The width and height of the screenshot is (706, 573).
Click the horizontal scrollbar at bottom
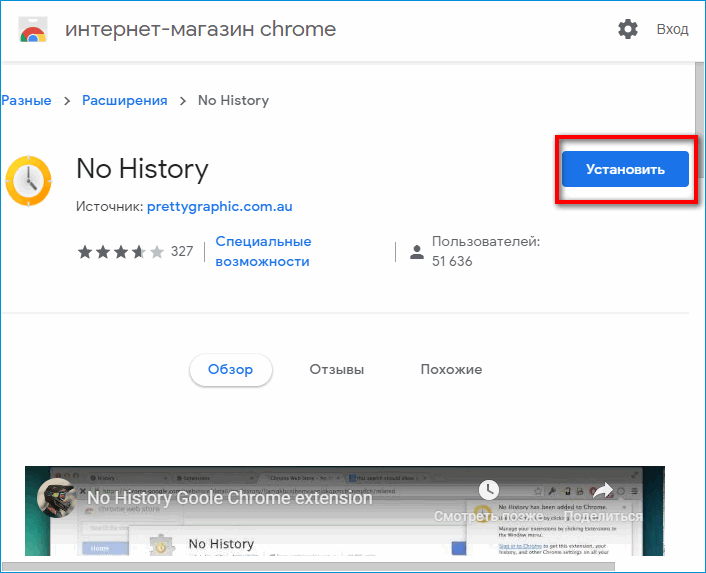[x=308, y=566]
